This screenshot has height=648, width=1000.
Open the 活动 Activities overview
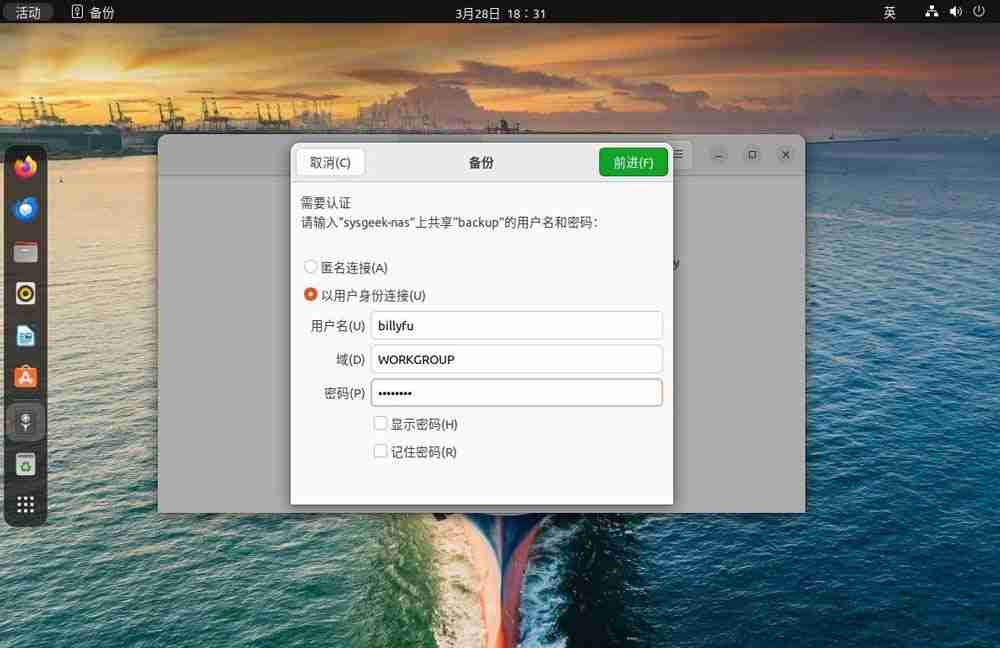click(x=27, y=12)
